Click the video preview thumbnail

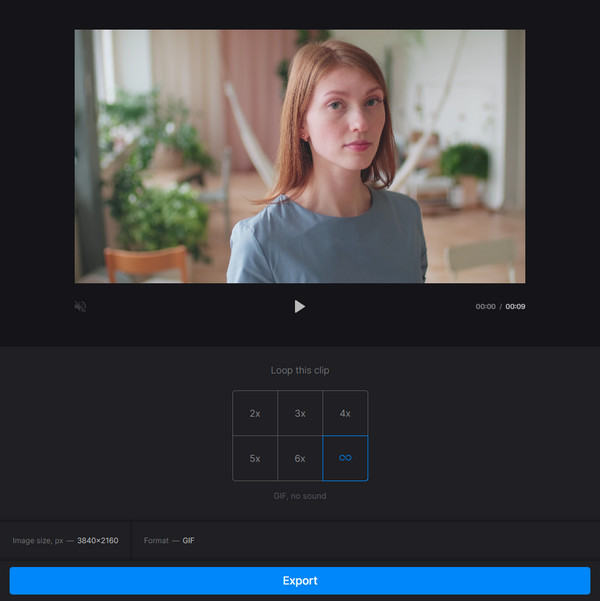tap(300, 156)
